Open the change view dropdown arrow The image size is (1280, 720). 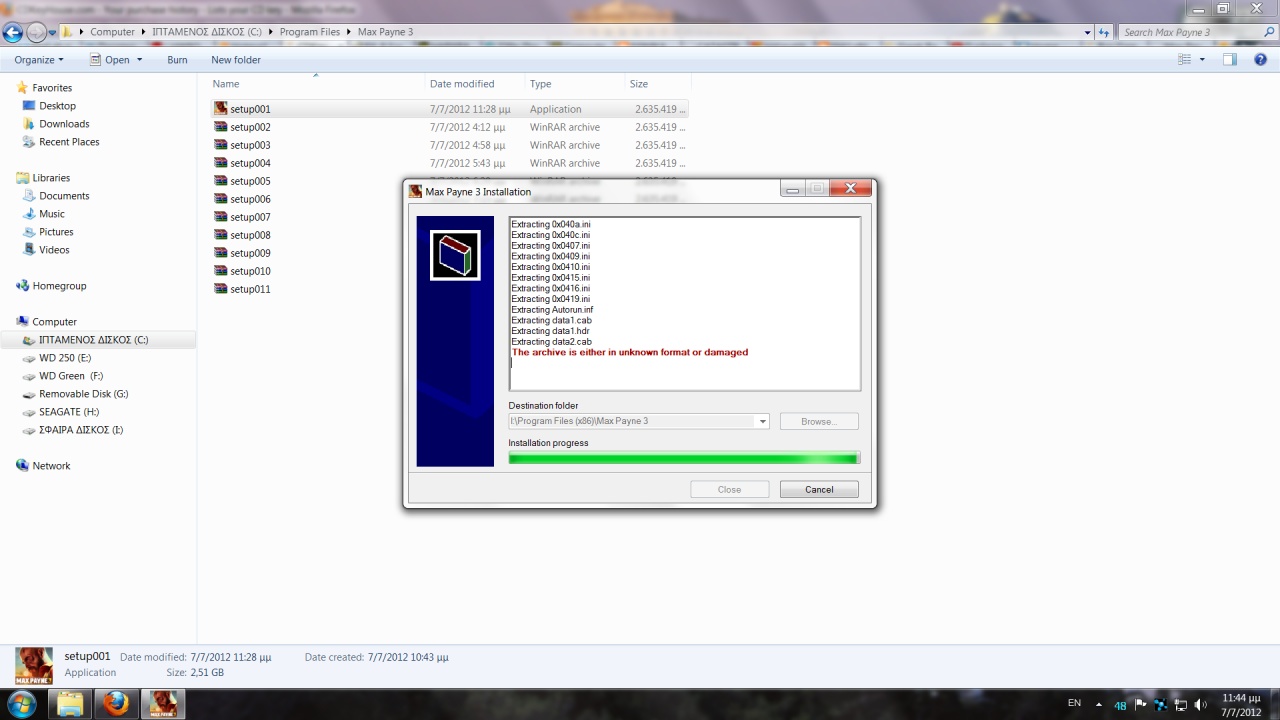[1202, 60]
